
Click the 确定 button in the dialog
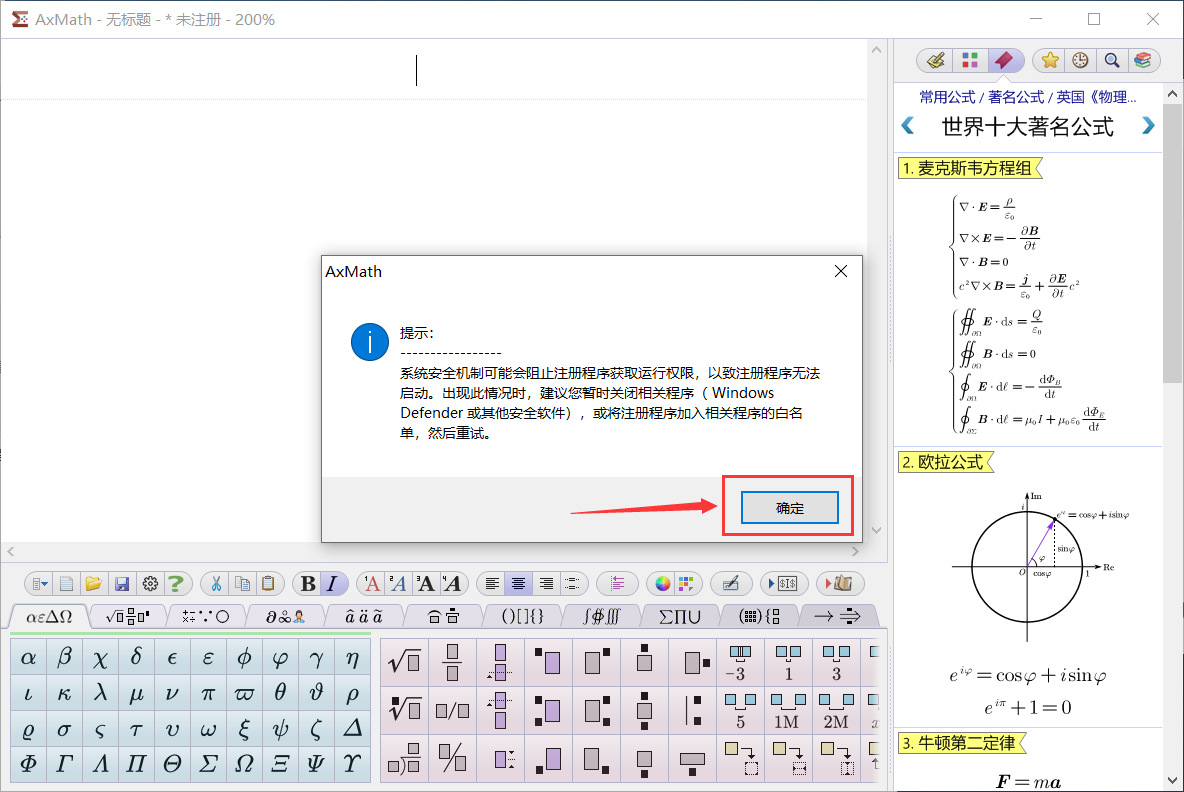click(788, 508)
